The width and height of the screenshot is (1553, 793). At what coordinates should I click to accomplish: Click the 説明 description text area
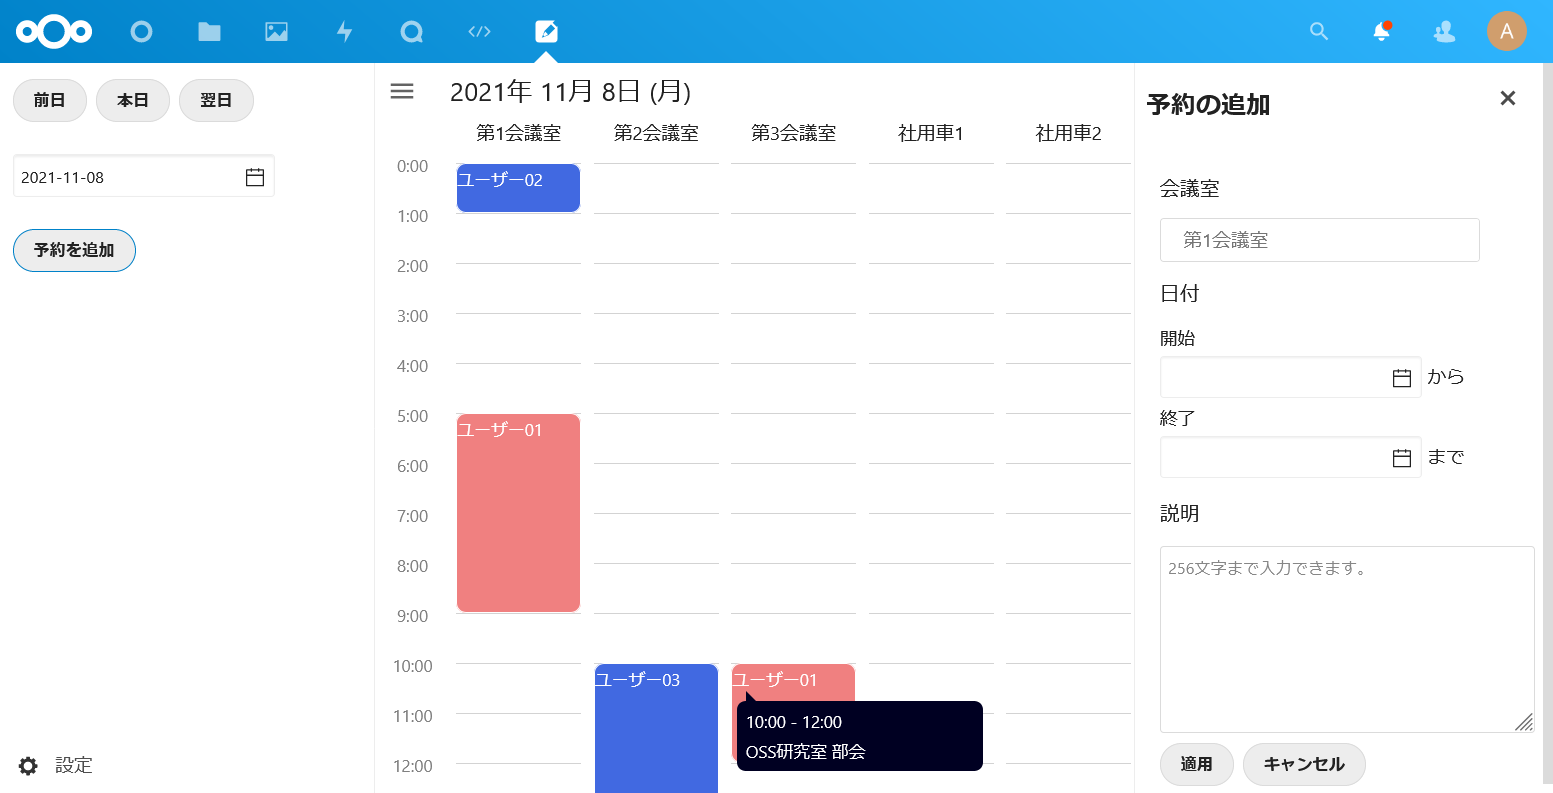pos(1346,639)
